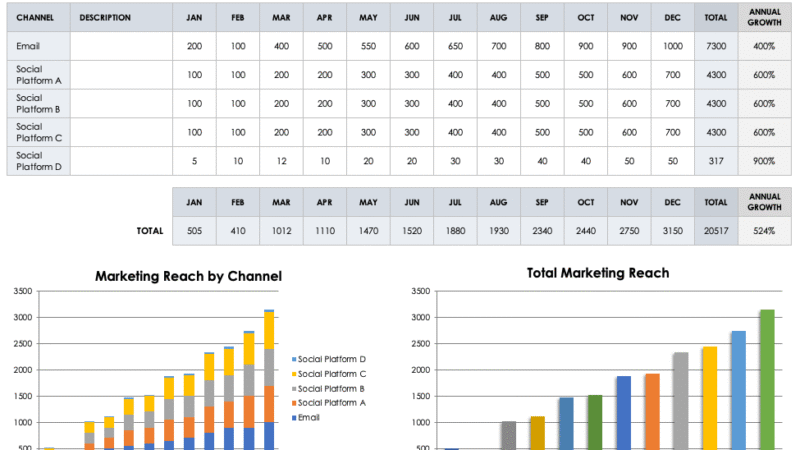This screenshot has width=800, height=450.
Task: Click monthly total 2750 for NOV
Action: pyautogui.click(x=629, y=231)
